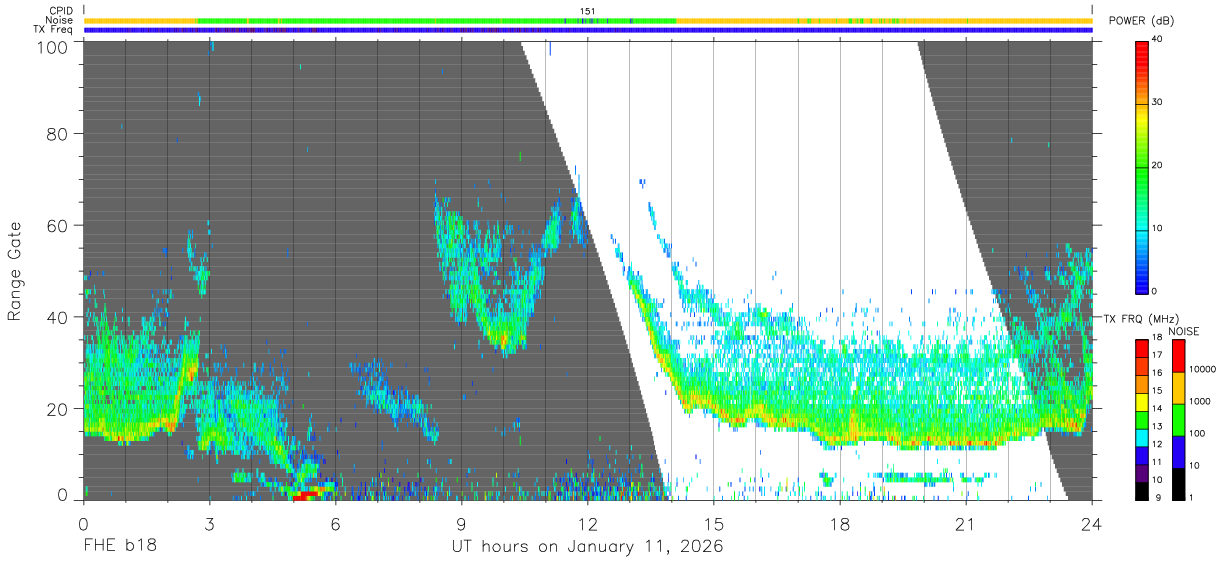Select the rainbow POWER color scale bar
The image size is (1228, 567).
point(1142,166)
